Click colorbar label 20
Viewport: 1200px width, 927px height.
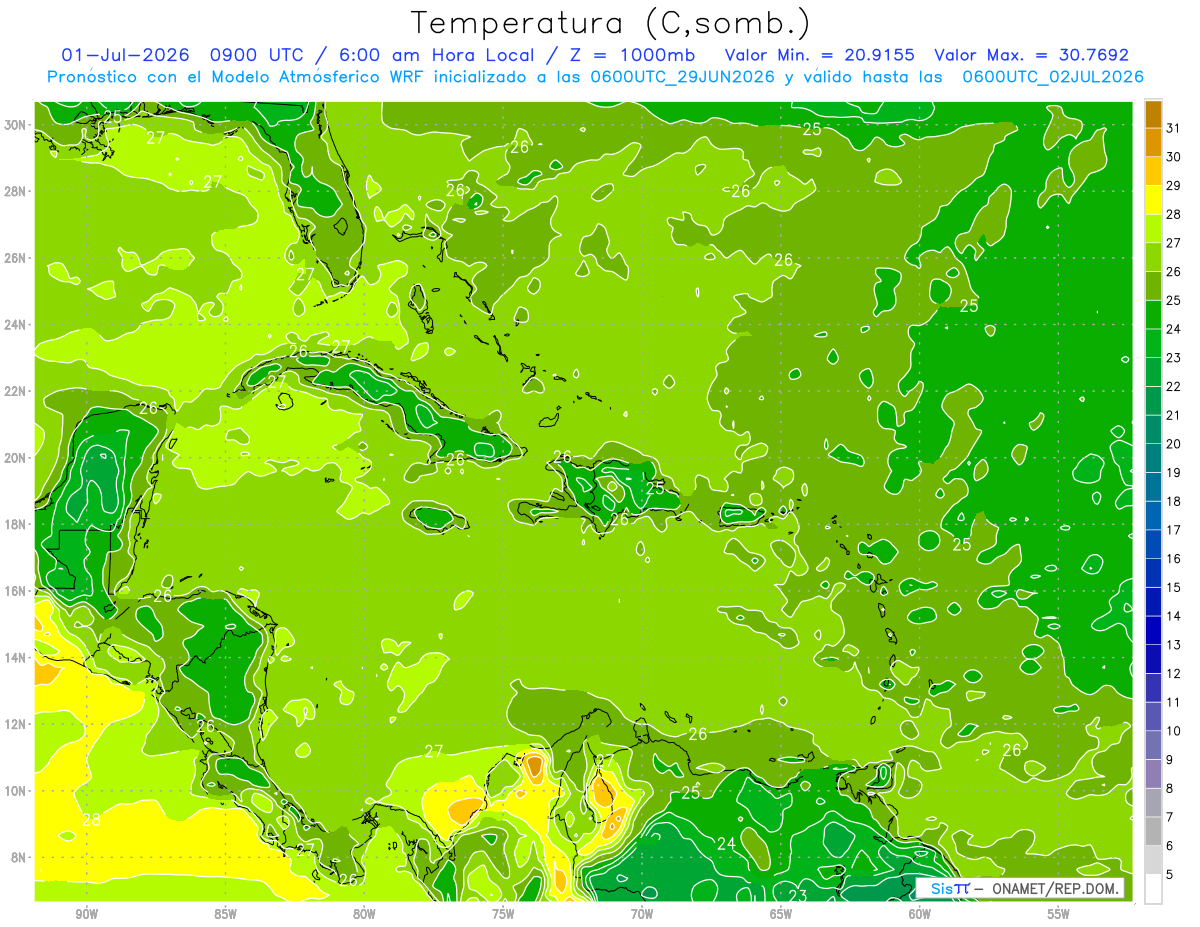click(x=1174, y=443)
